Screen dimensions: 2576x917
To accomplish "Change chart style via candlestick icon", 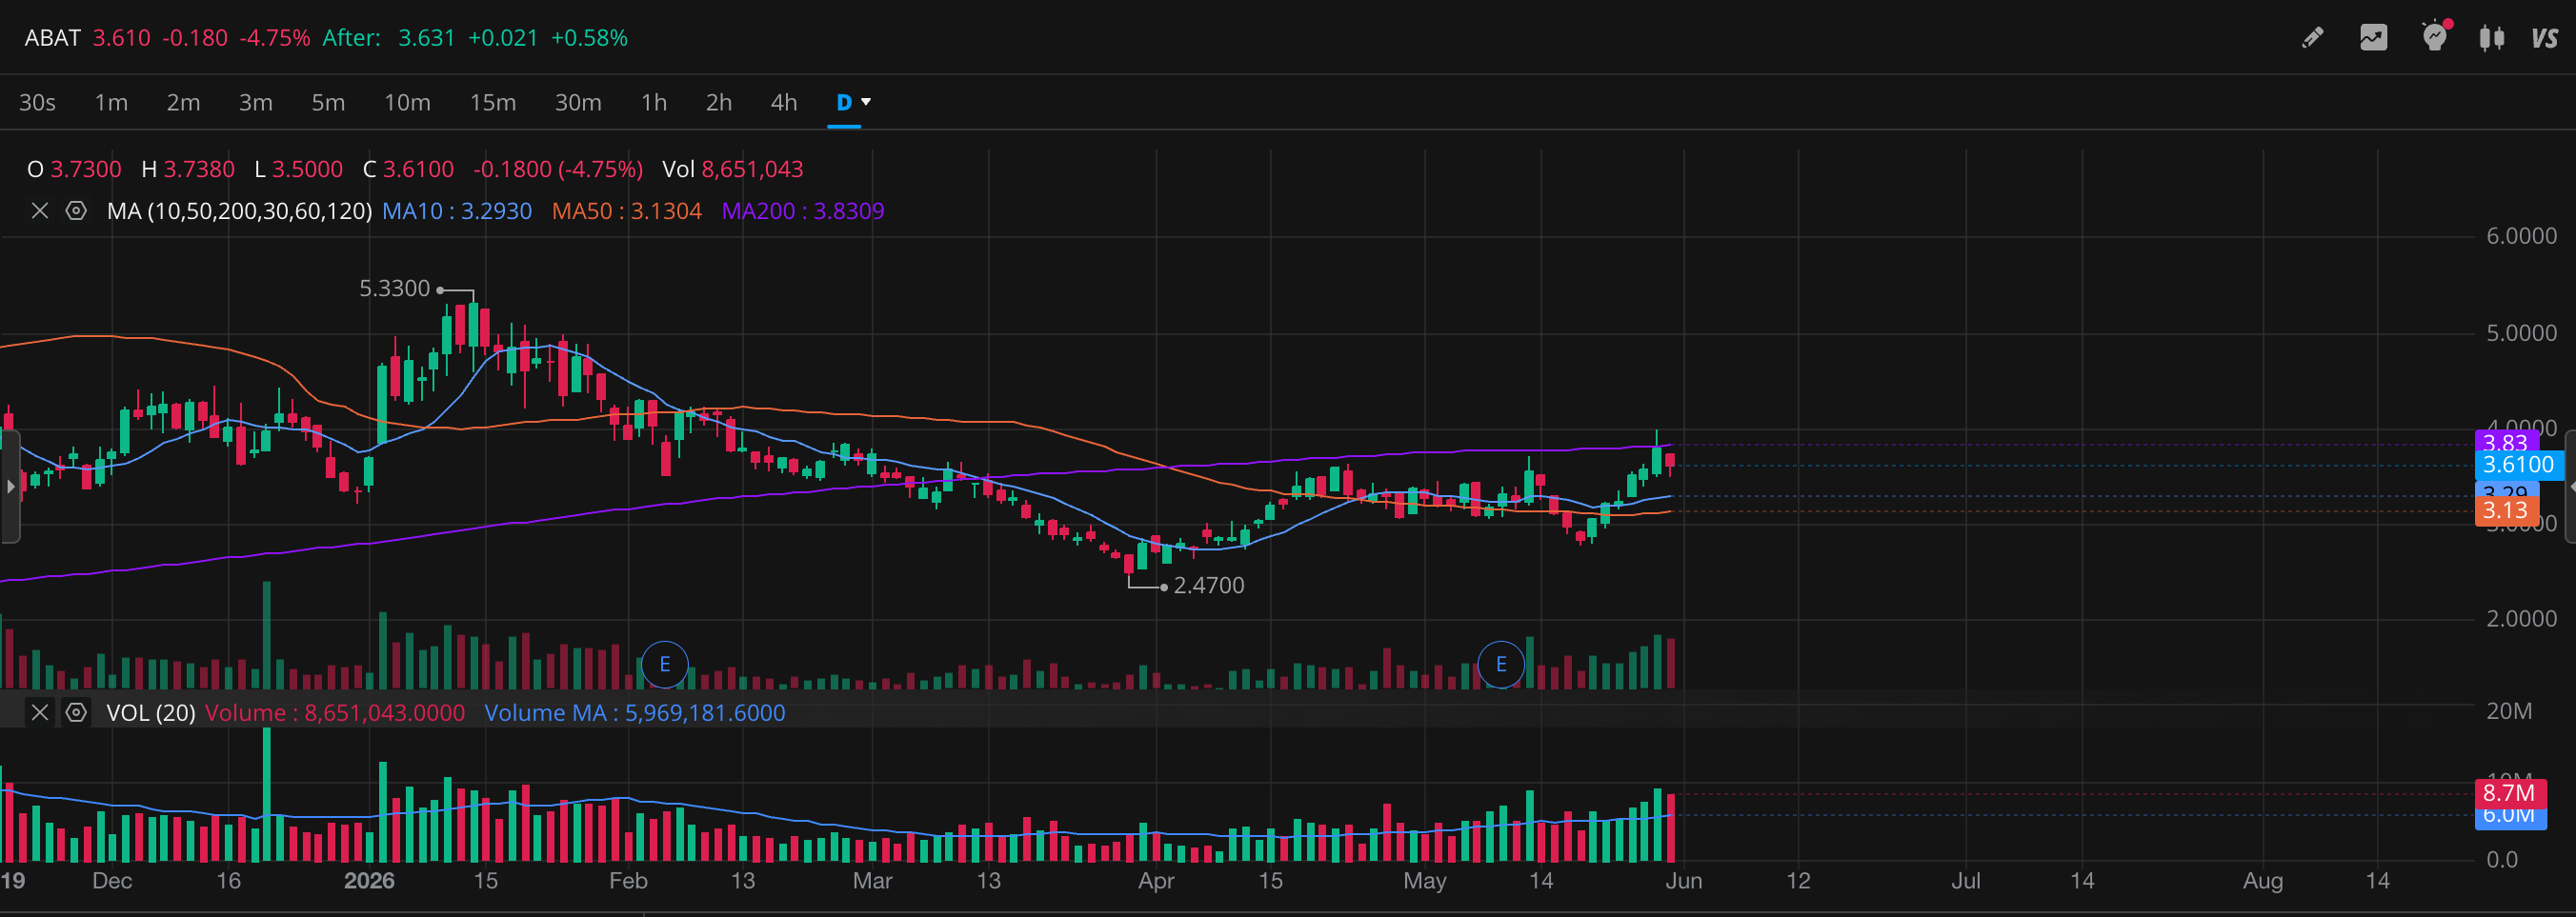I will tap(2492, 38).
